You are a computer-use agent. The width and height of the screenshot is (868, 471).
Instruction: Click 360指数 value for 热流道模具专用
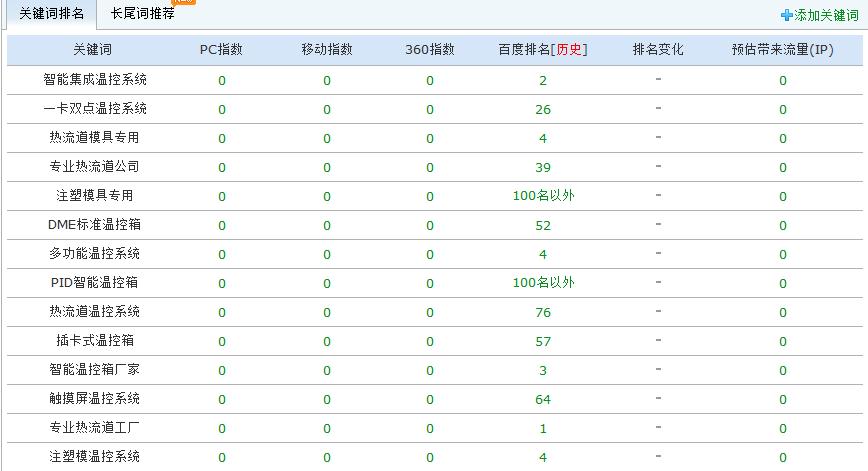pyautogui.click(x=430, y=139)
